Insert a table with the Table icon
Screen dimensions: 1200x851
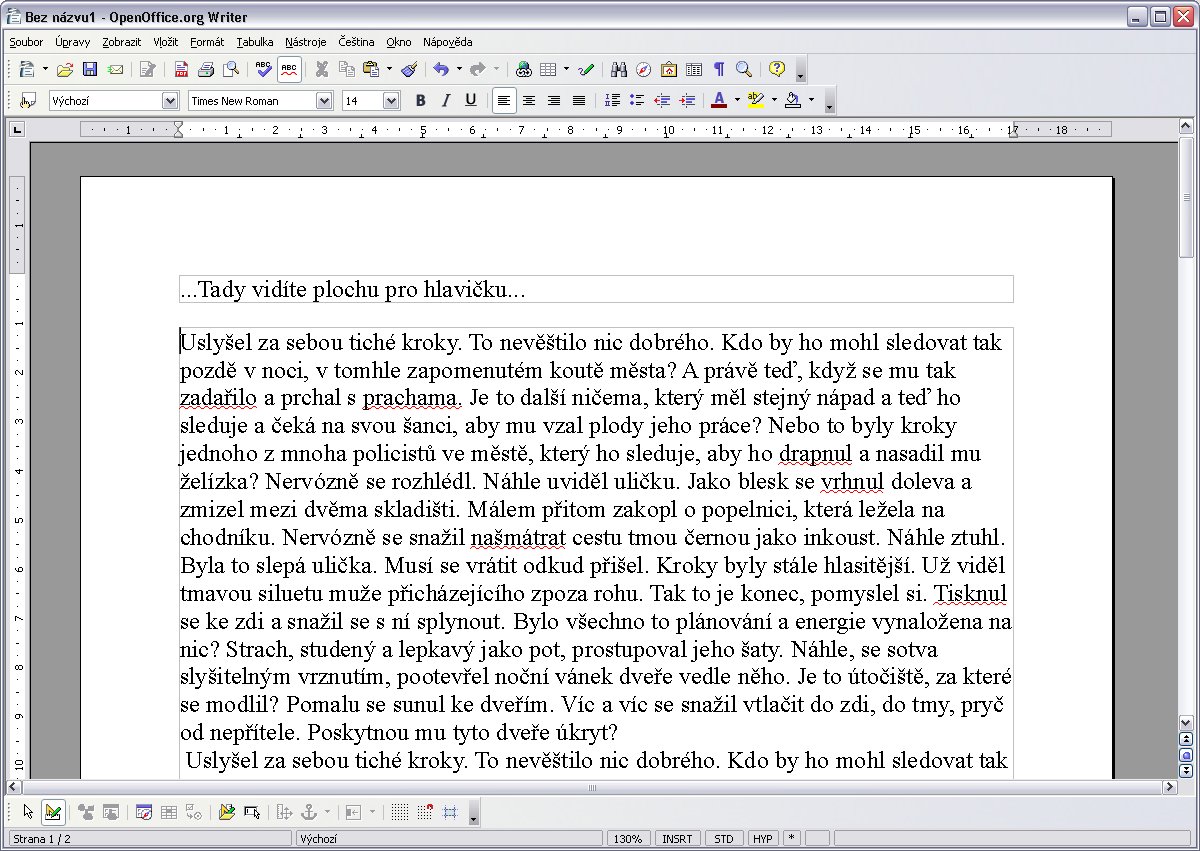pyautogui.click(x=548, y=69)
